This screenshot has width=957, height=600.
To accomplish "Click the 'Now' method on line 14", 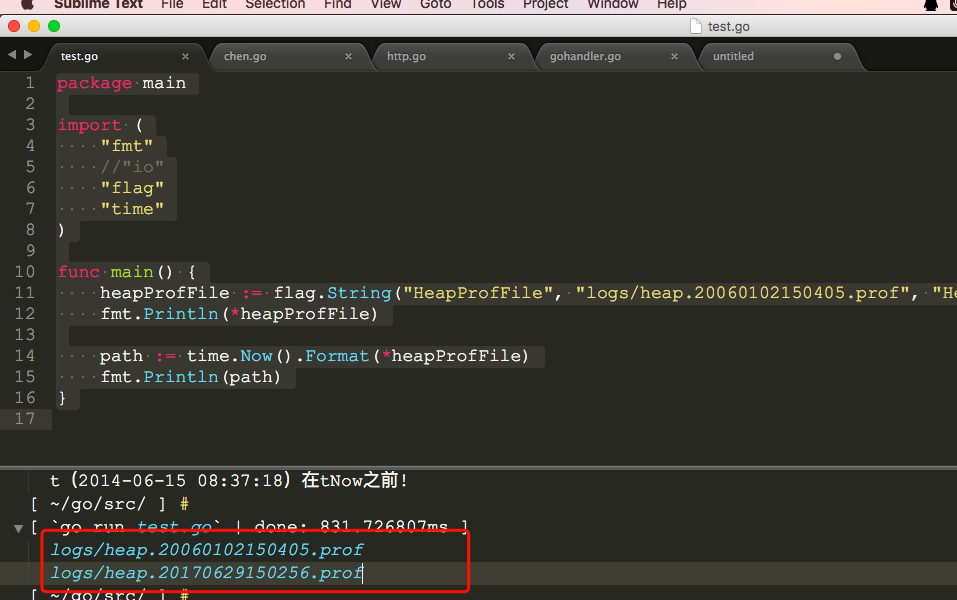I will point(256,356).
